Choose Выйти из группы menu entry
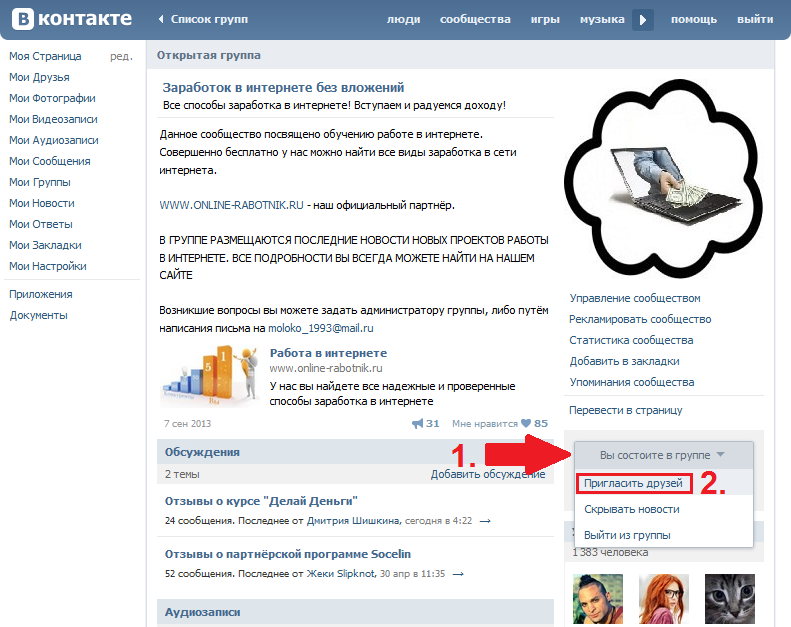 [x=627, y=535]
